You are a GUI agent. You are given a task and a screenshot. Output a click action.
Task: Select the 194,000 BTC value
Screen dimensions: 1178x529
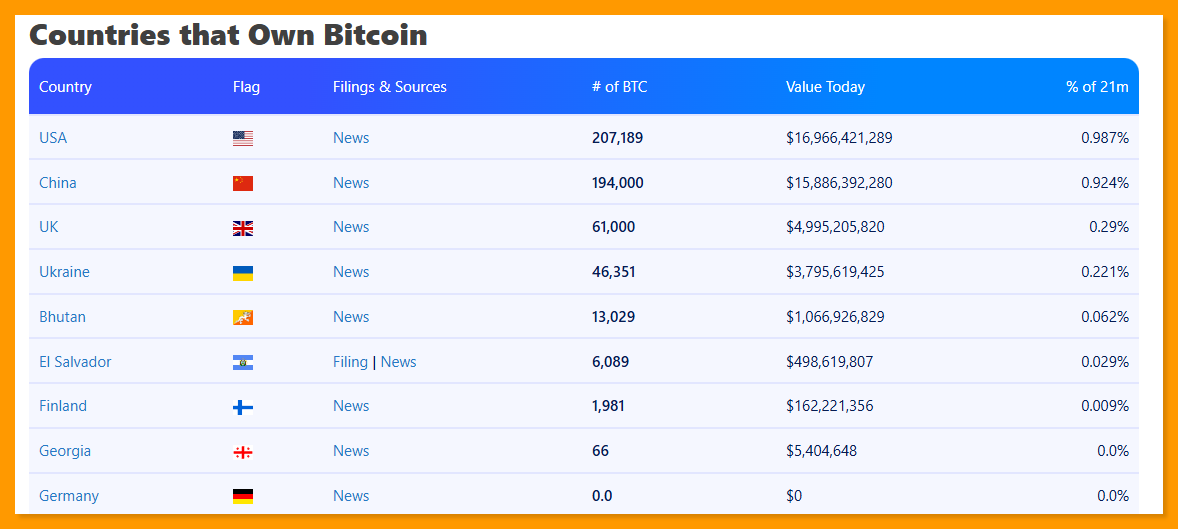[618, 183]
